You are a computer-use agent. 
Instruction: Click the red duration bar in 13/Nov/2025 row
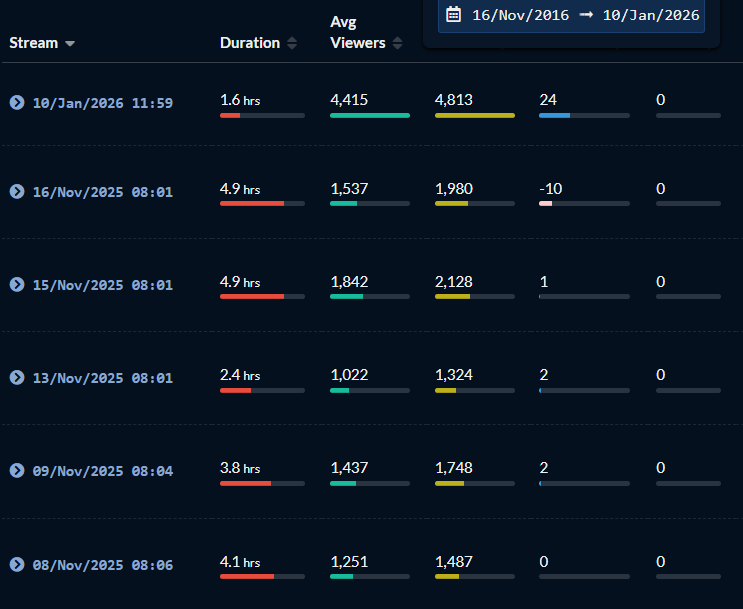236,391
